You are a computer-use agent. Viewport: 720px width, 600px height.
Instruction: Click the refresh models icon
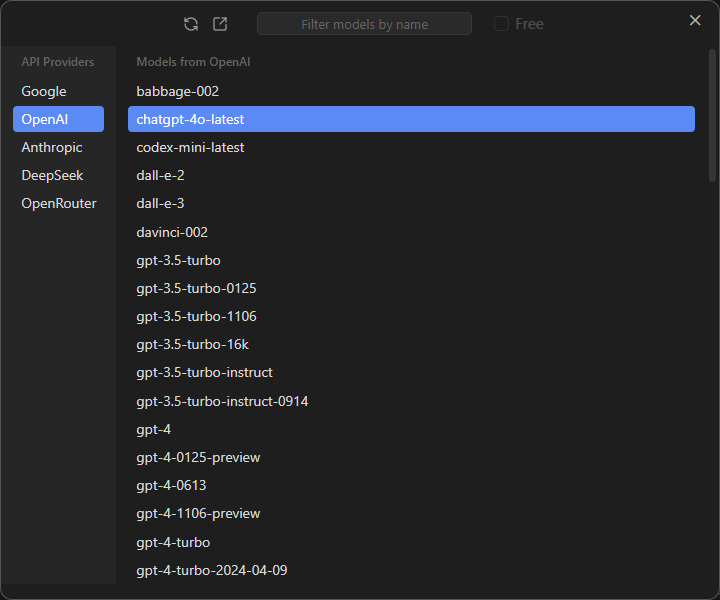pyautogui.click(x=191, y=24)
